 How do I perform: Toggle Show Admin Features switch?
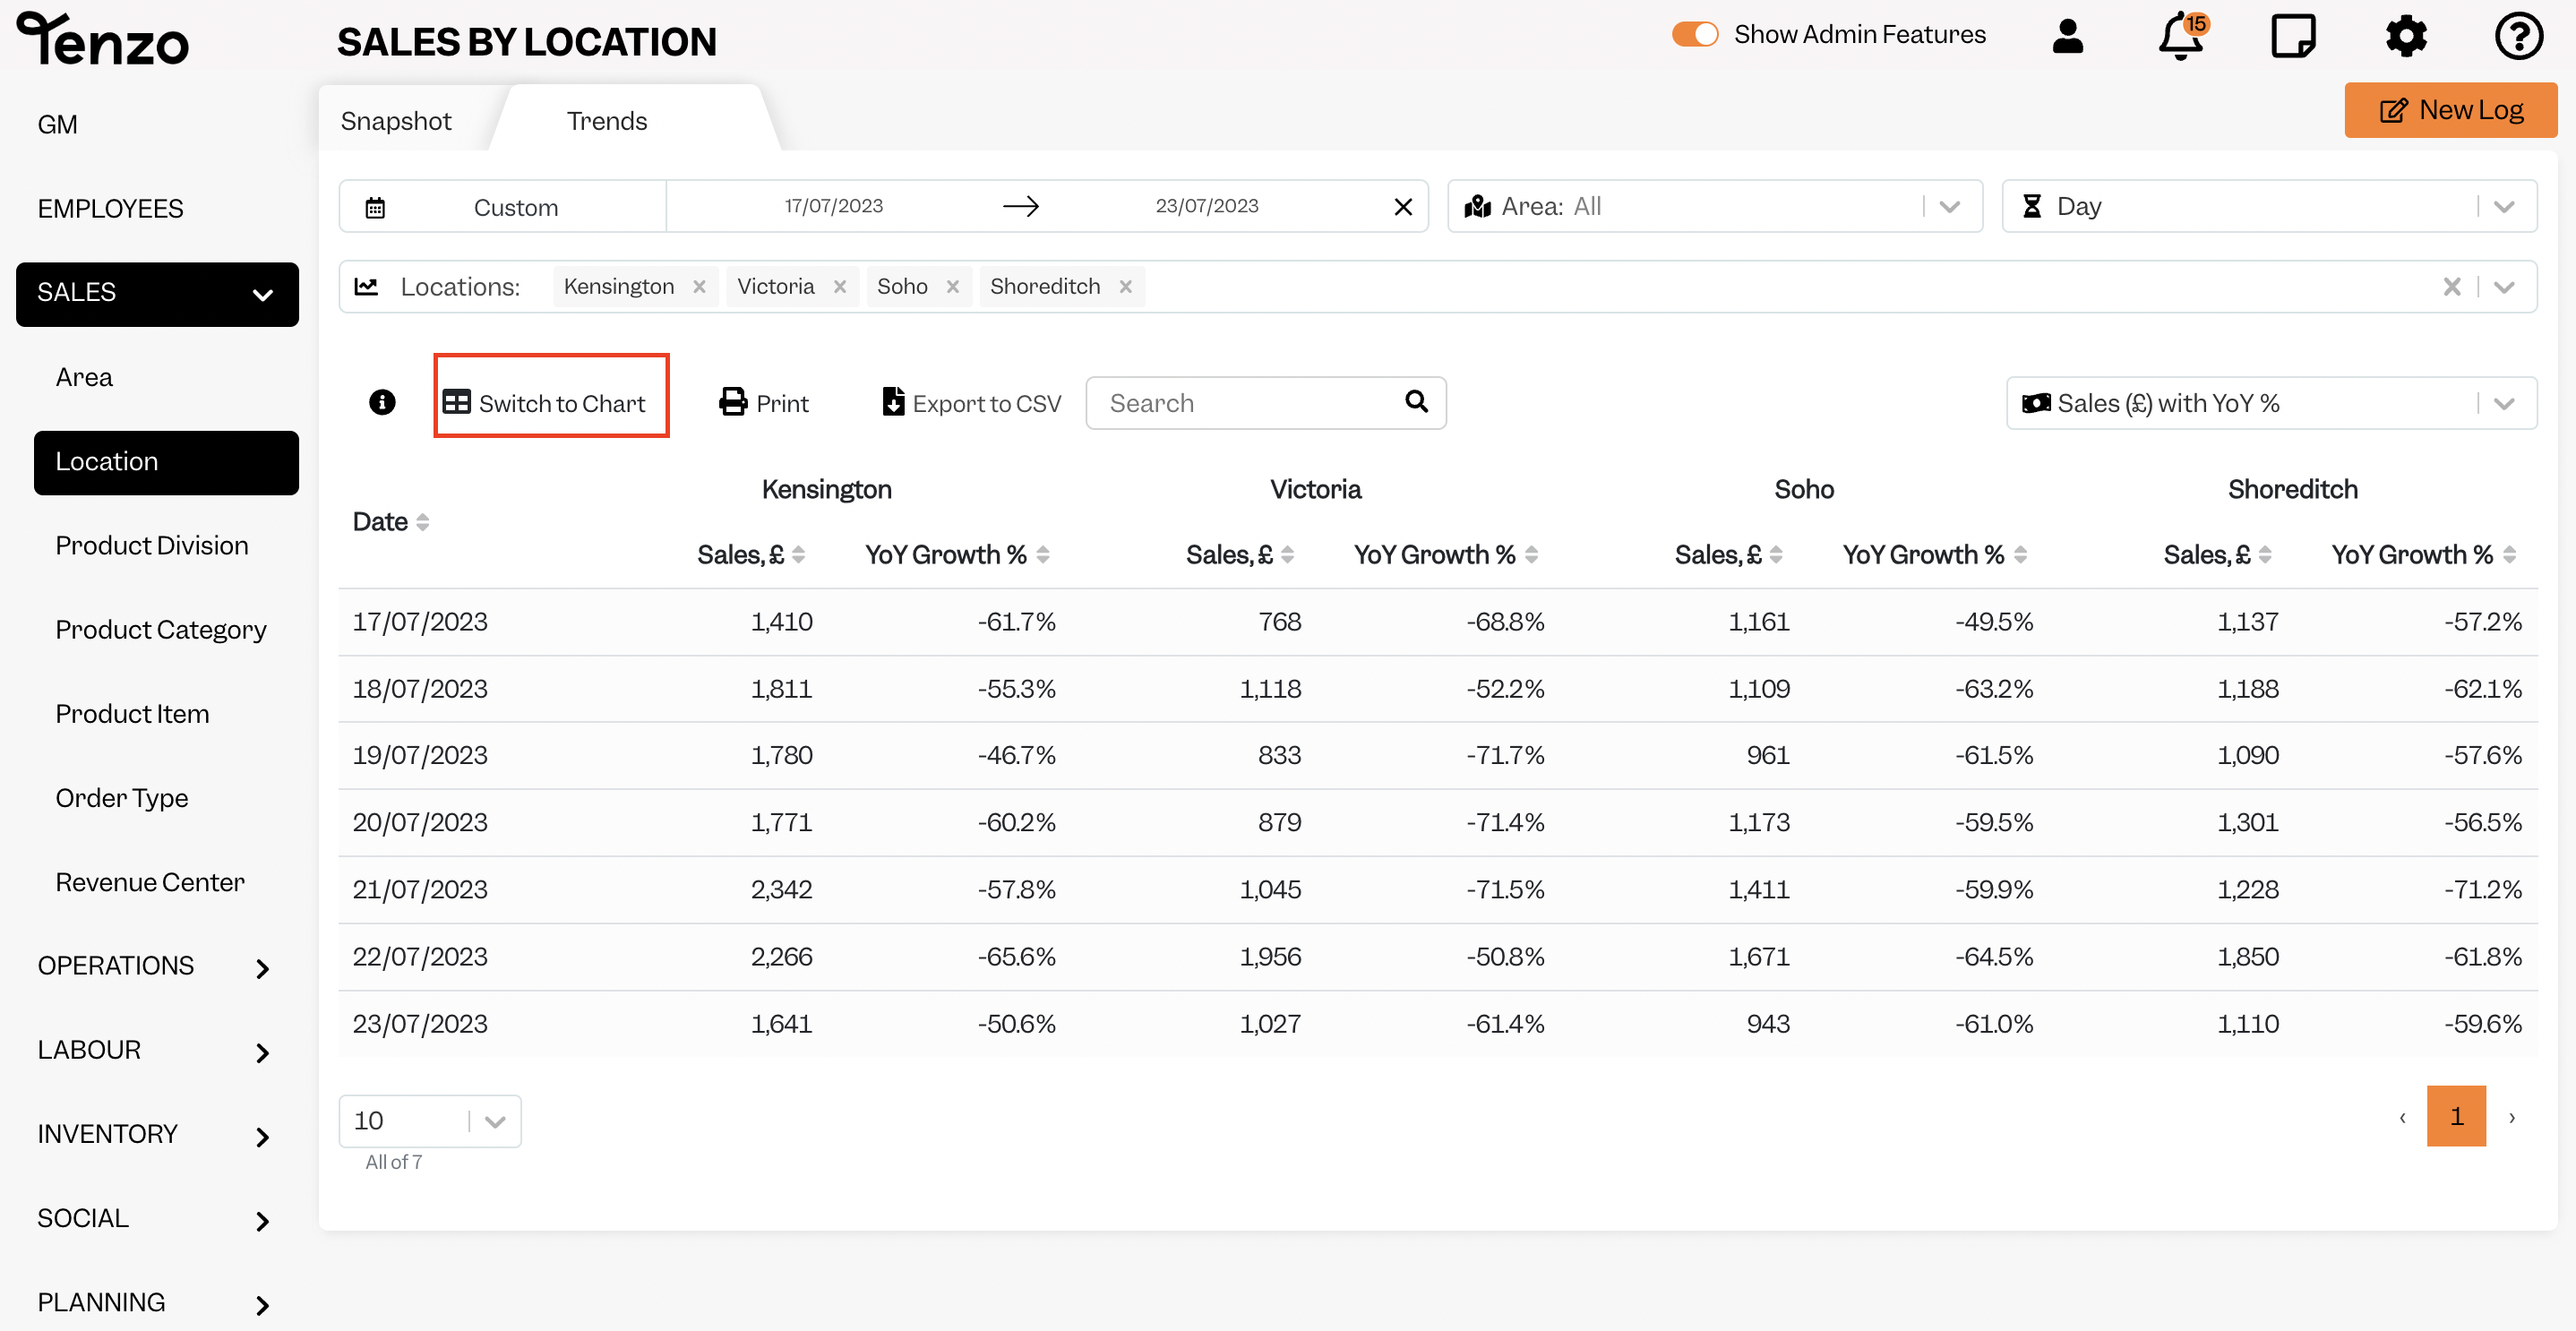(1695, 35)
